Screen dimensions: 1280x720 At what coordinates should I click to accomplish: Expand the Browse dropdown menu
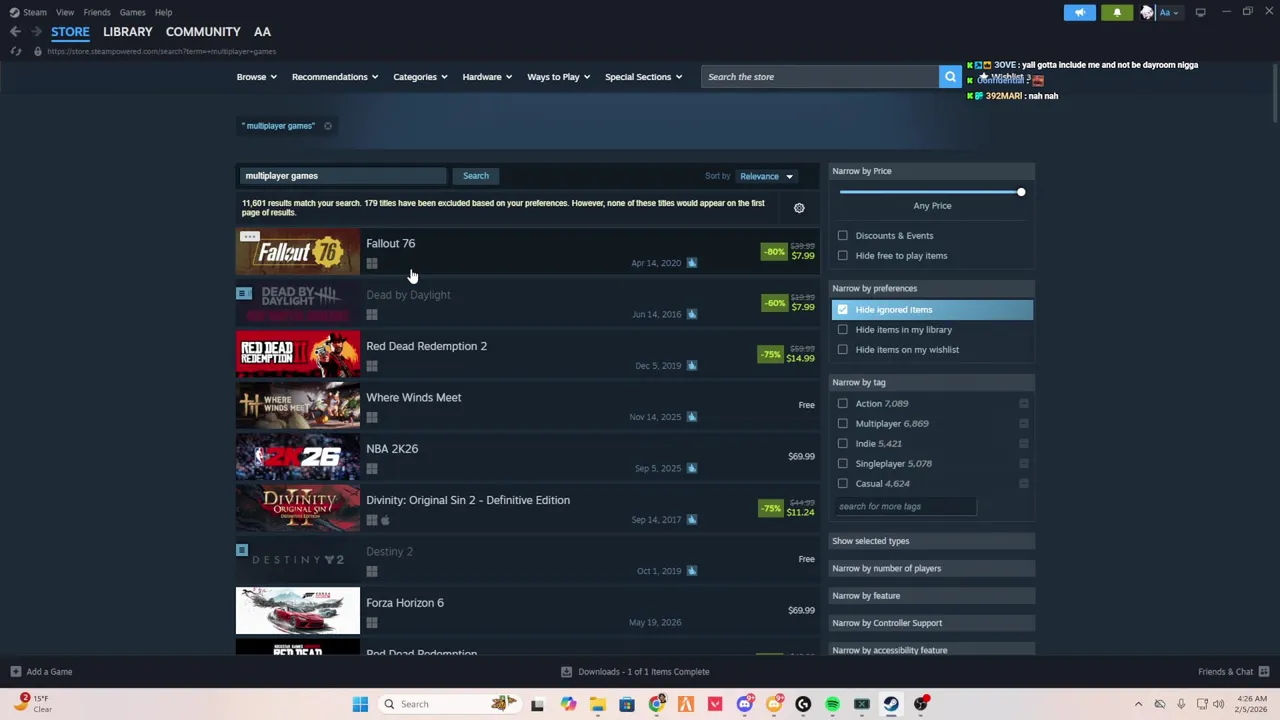point(257,77)
